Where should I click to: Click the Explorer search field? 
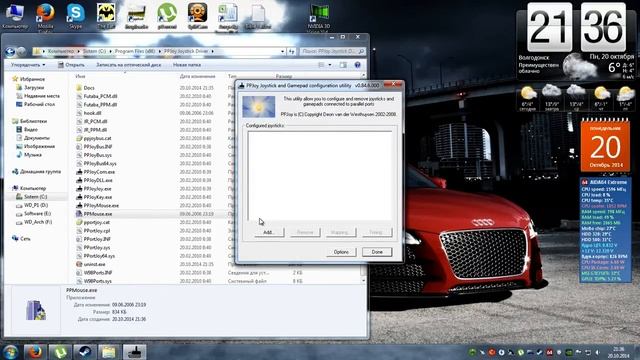click(x=332, y=51)
